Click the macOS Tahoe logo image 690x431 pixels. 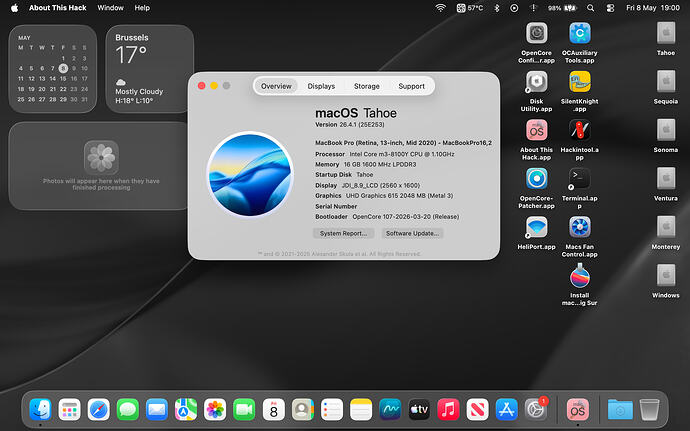[250, 174]
